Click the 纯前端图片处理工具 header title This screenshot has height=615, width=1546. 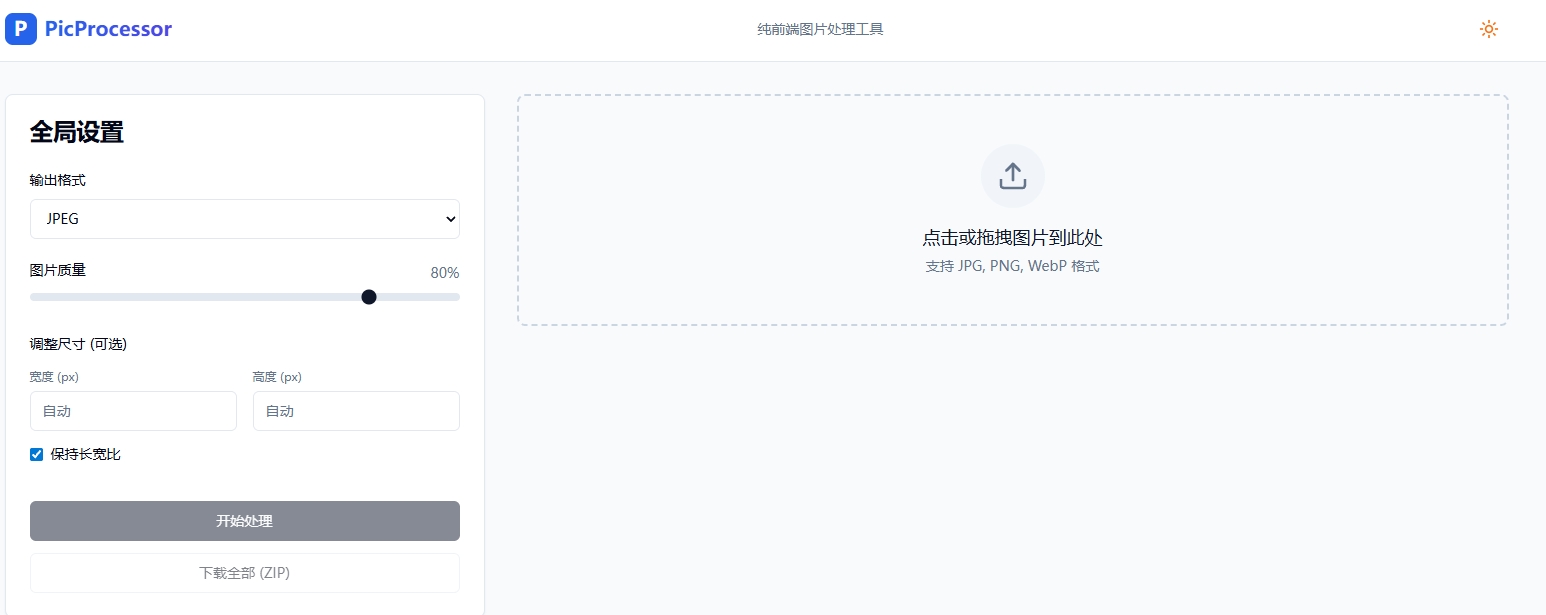tap(820, 29)
